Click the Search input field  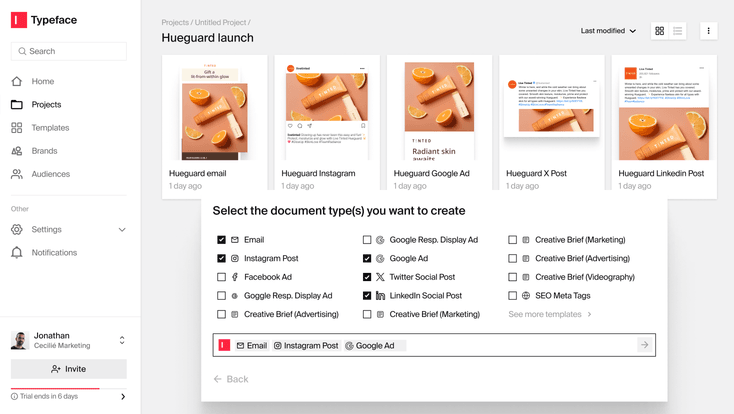coord(69,52)
